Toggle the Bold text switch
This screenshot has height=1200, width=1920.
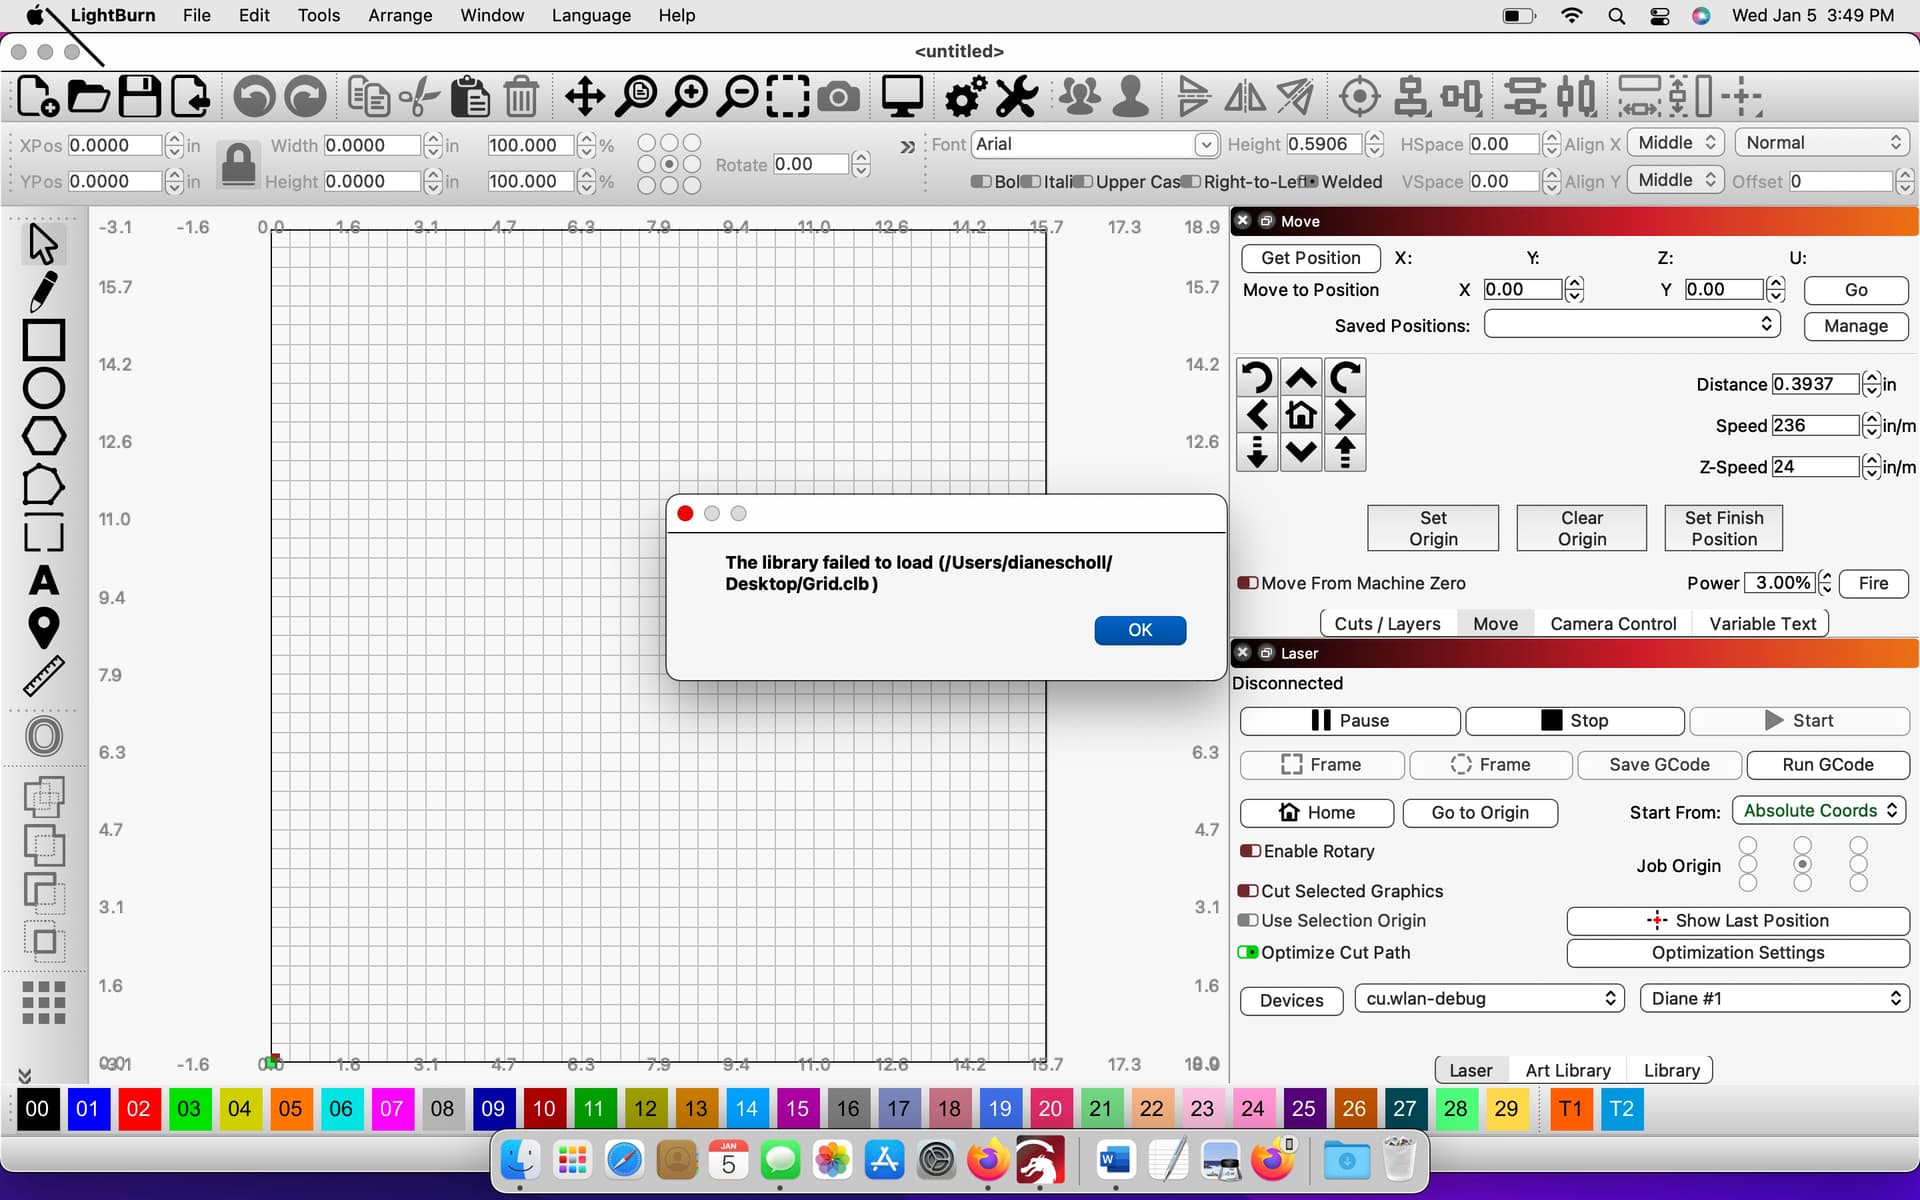point(981,182)
